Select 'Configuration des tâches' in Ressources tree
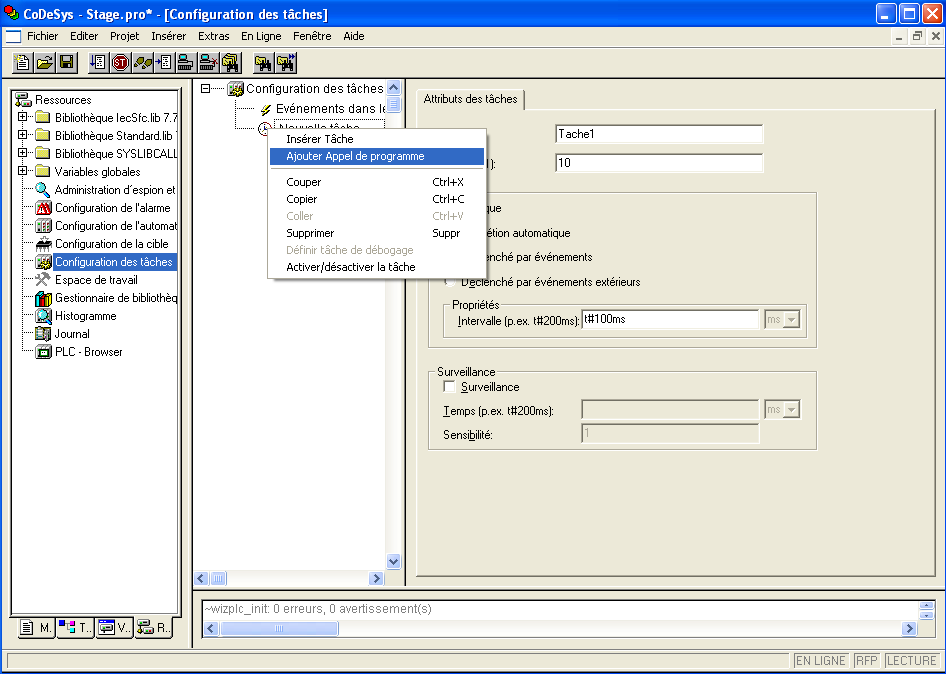 [114, 262]
